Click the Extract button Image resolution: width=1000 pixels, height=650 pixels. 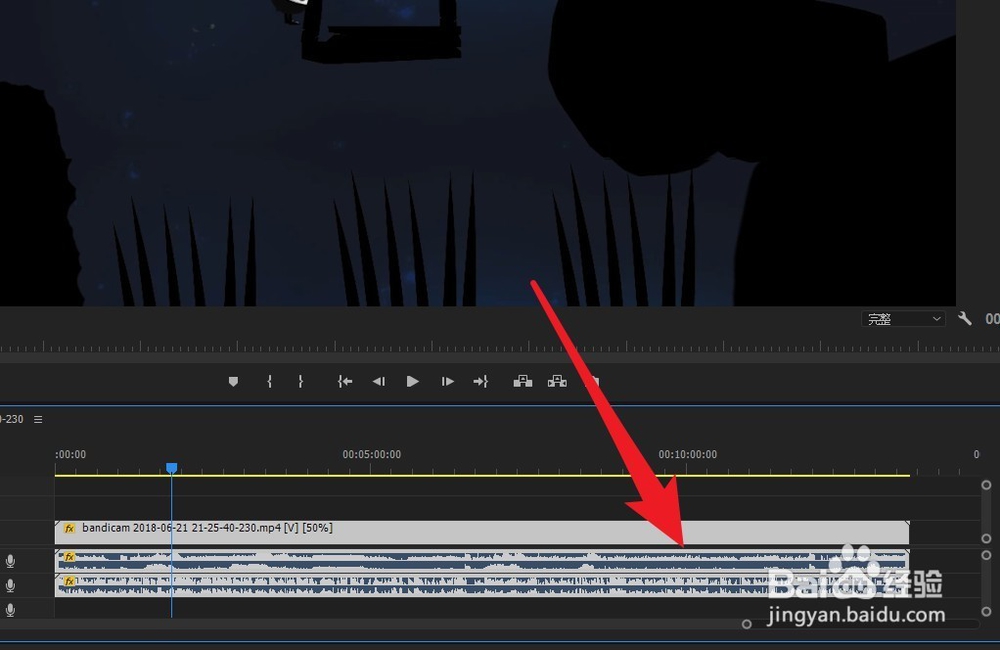(557, 381)
